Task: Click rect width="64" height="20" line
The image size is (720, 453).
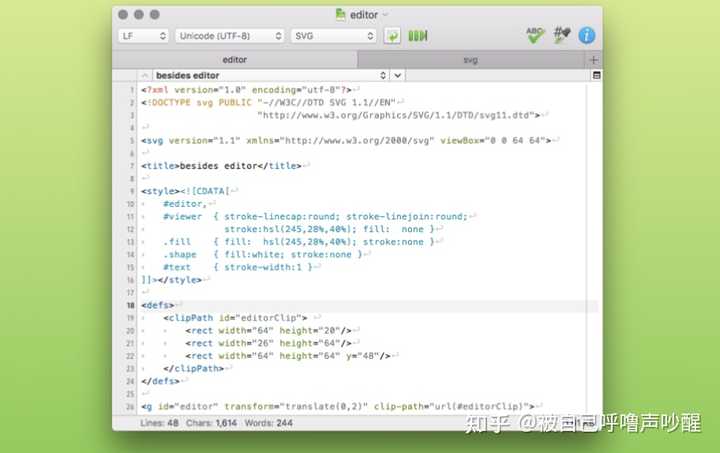Action: 268,330
